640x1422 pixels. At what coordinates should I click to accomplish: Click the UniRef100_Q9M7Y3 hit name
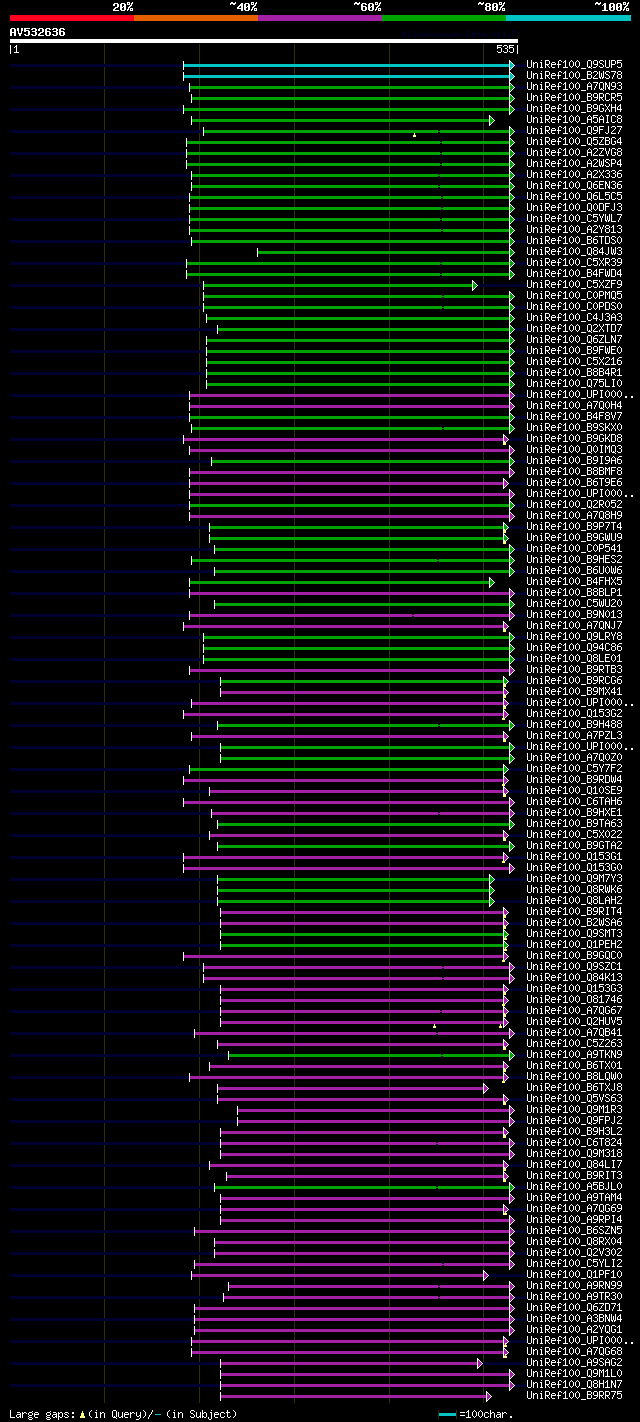click(x=574, y=878)
